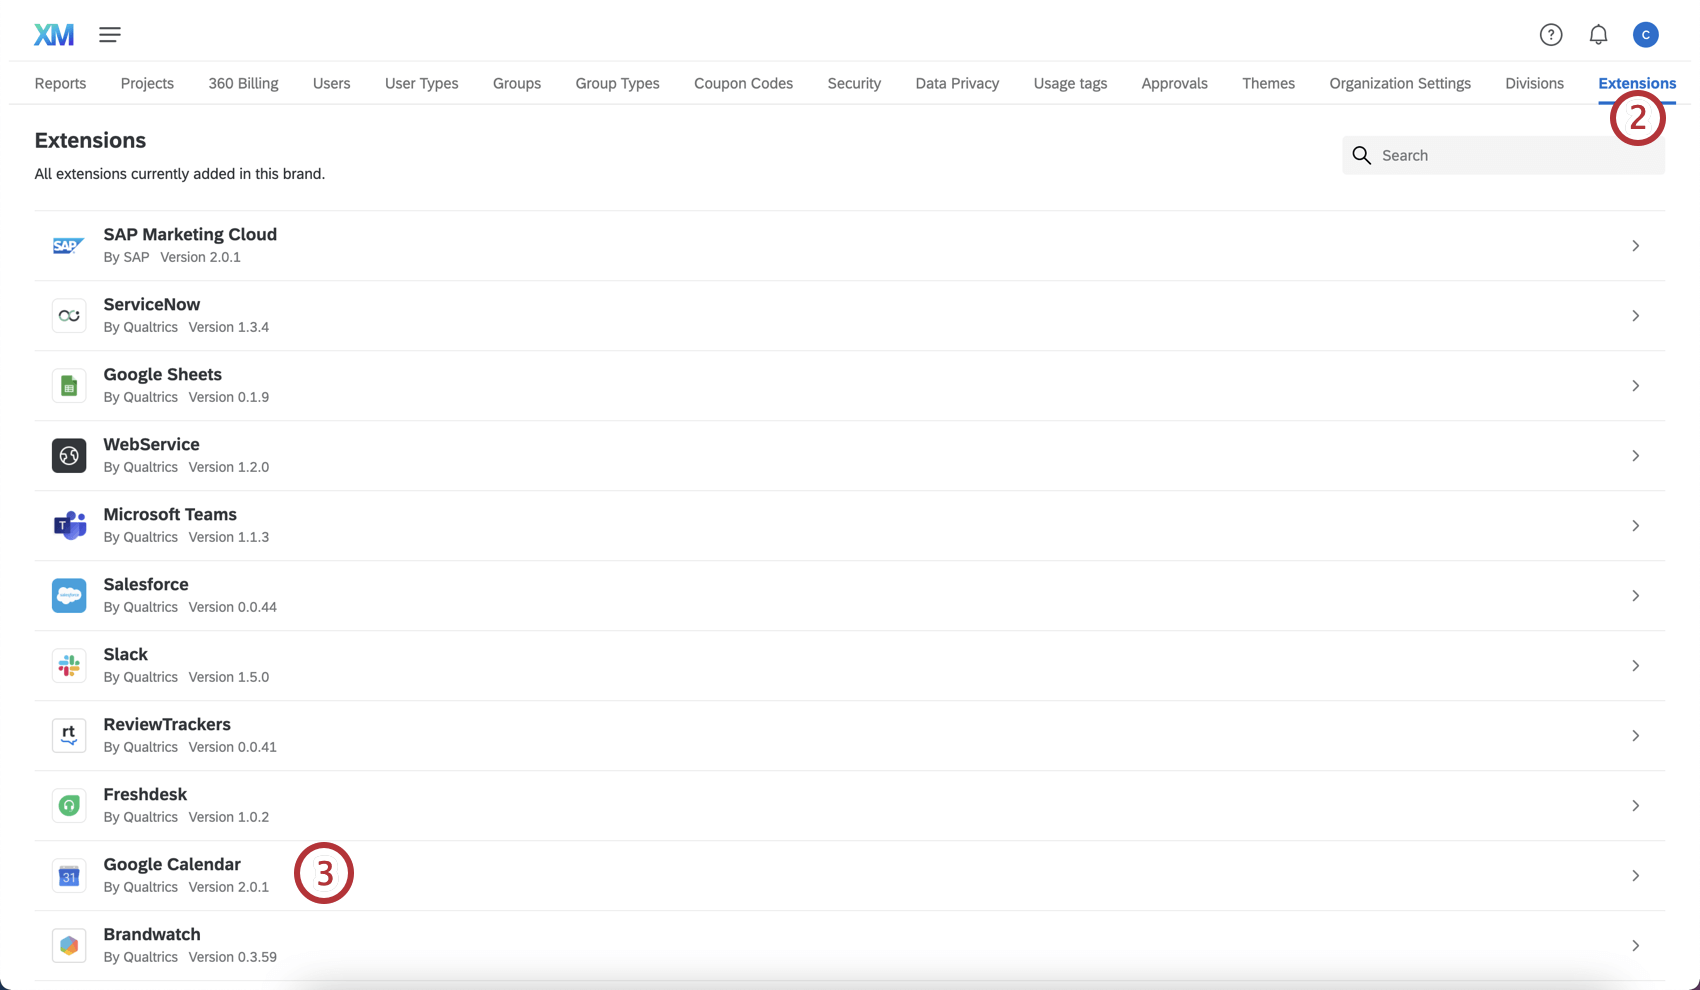Click the XM logo in the top left
The image size is (1700, 990).
[x=54, y=33]
